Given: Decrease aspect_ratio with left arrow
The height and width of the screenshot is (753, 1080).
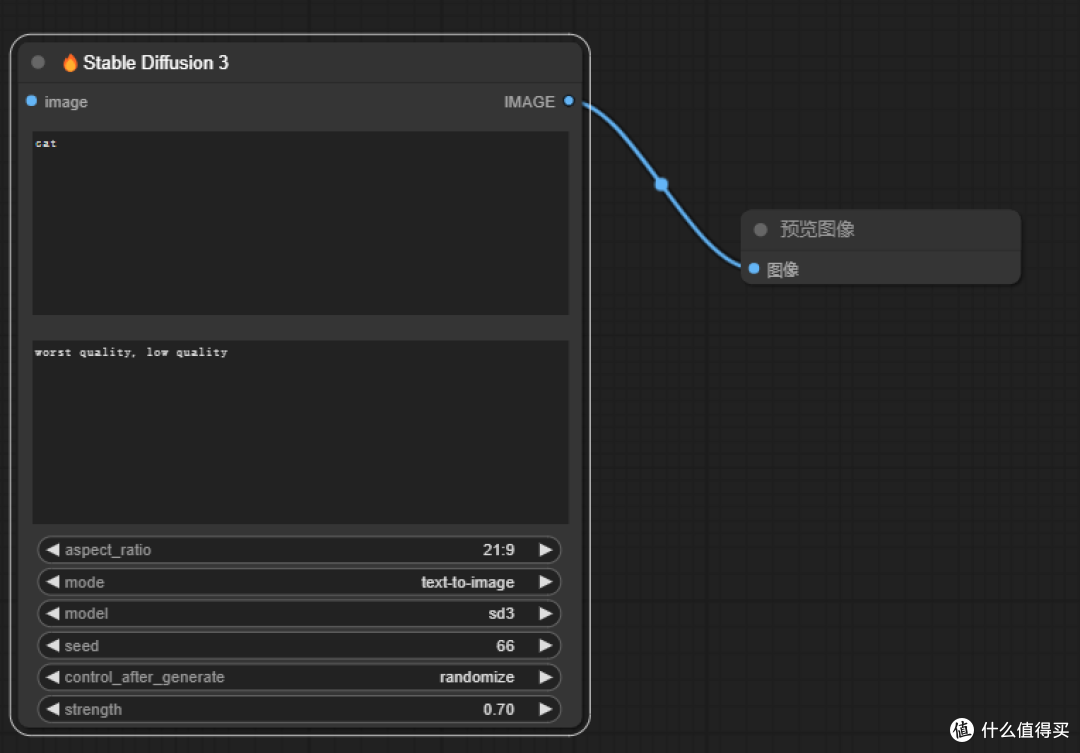Looking at the screenshot, I should 52,550.
